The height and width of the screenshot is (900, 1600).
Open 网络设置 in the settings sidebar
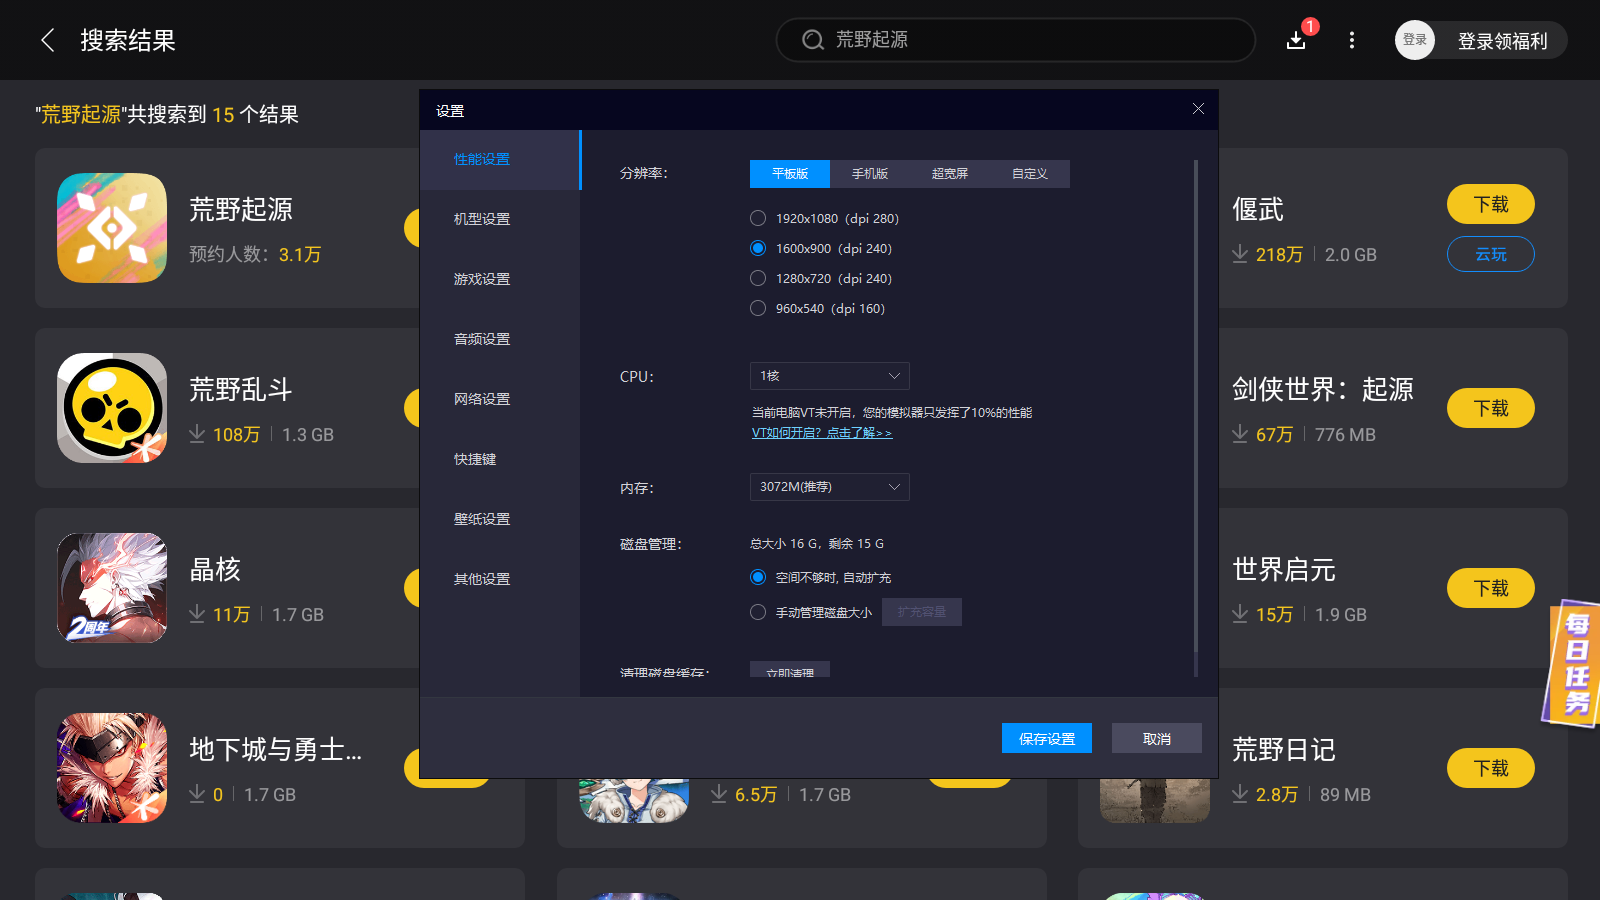[x=500, y=399]
